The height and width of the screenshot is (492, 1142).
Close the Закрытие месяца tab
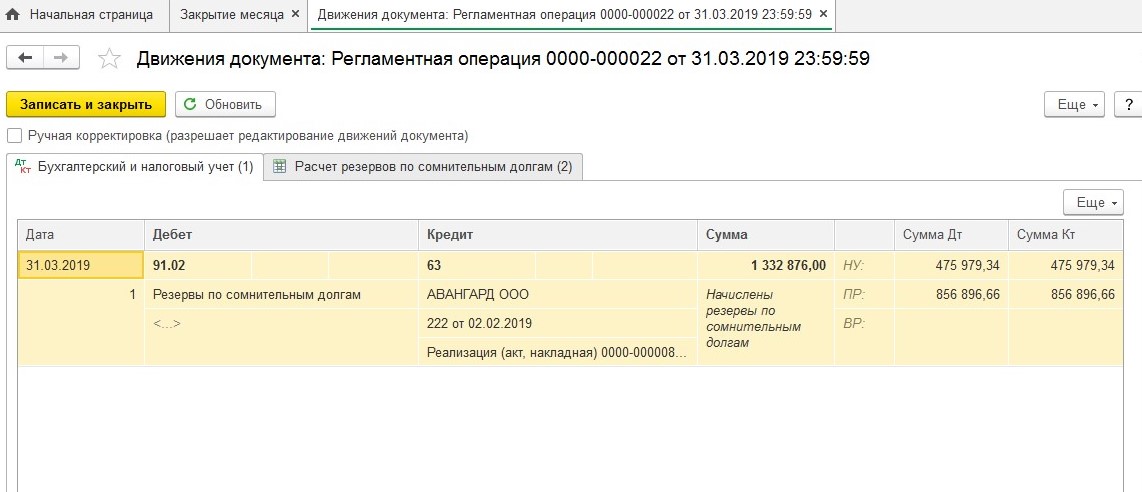(x=295, y=15)
